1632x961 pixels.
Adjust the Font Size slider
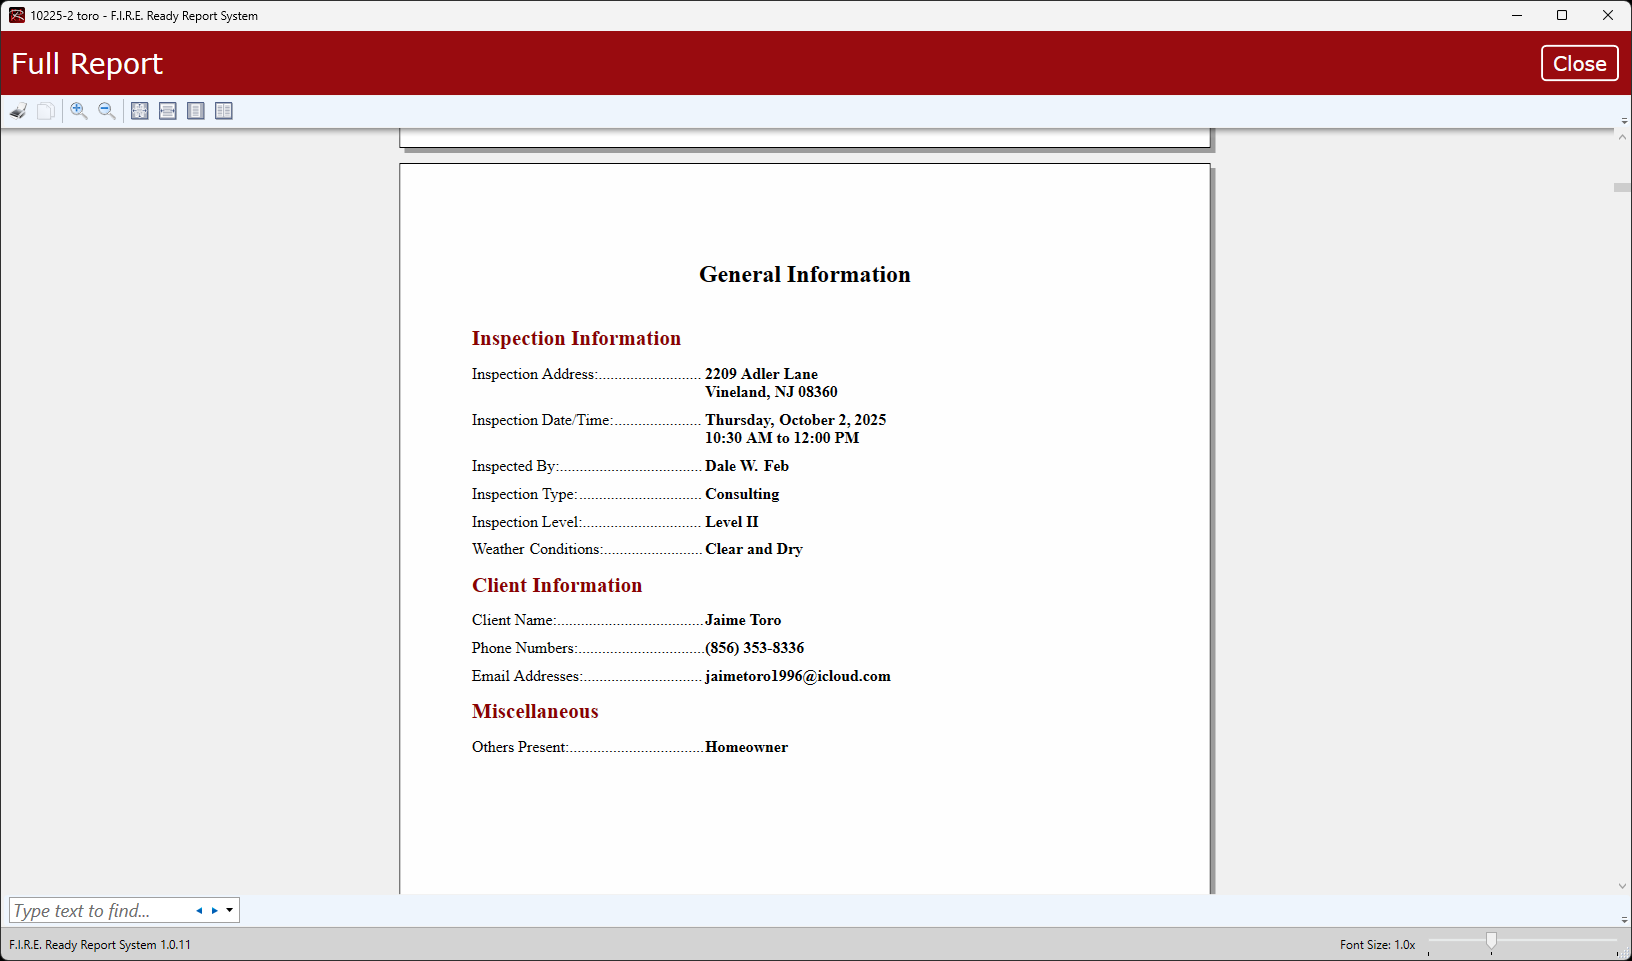(1491, 940)
